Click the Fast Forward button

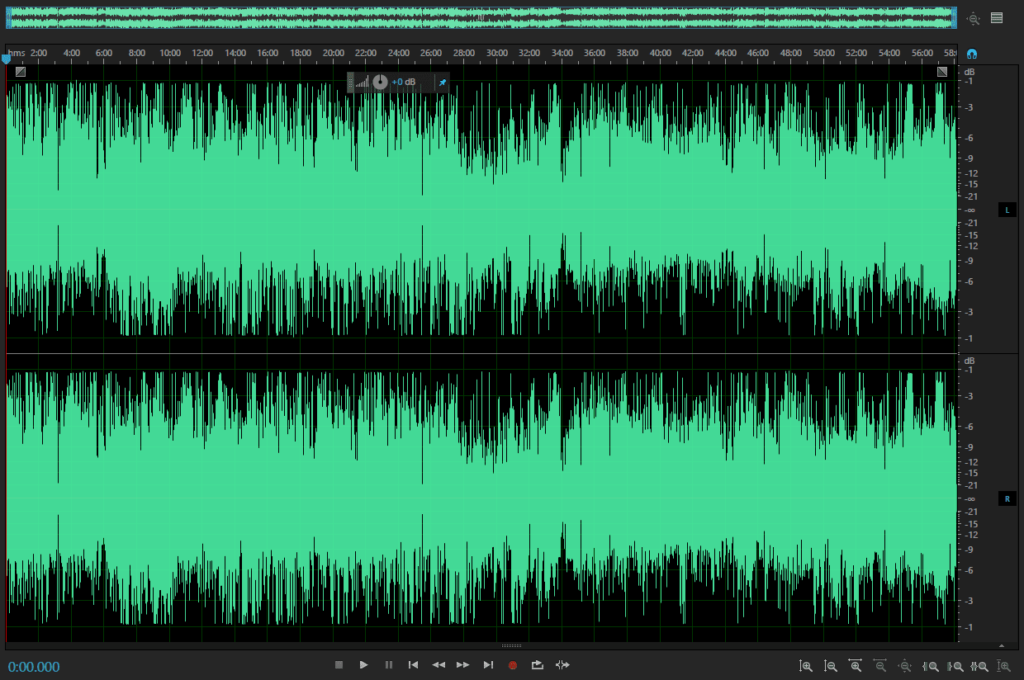[463, 665]
